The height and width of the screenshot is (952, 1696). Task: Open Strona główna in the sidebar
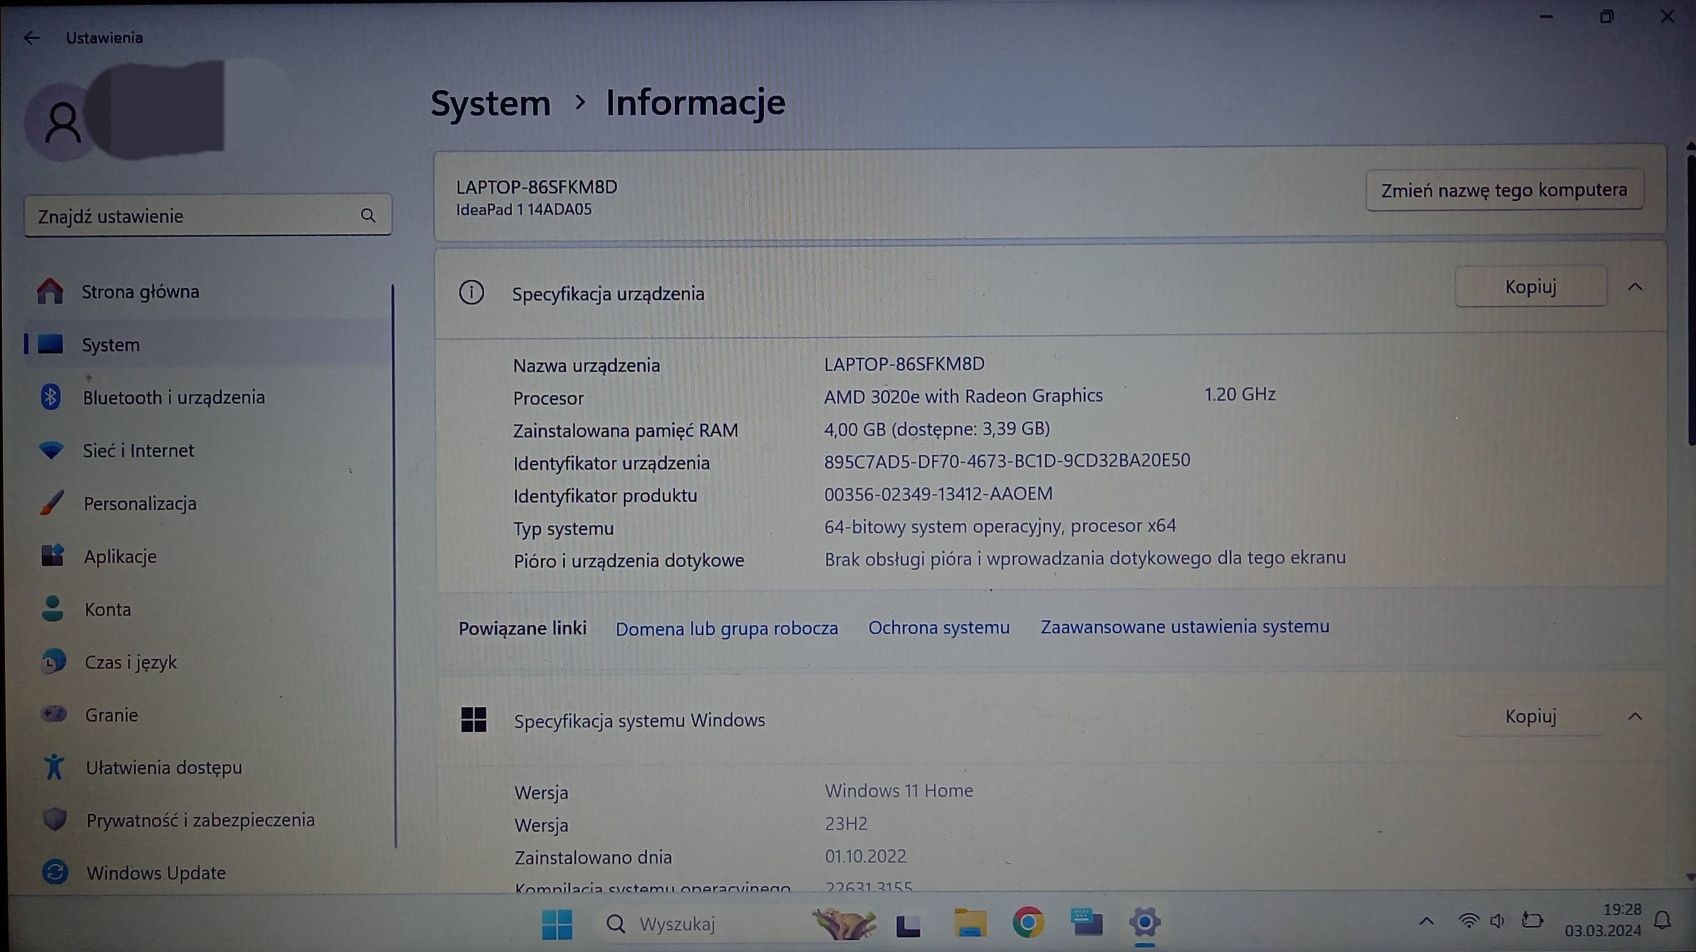coord(140,291)
